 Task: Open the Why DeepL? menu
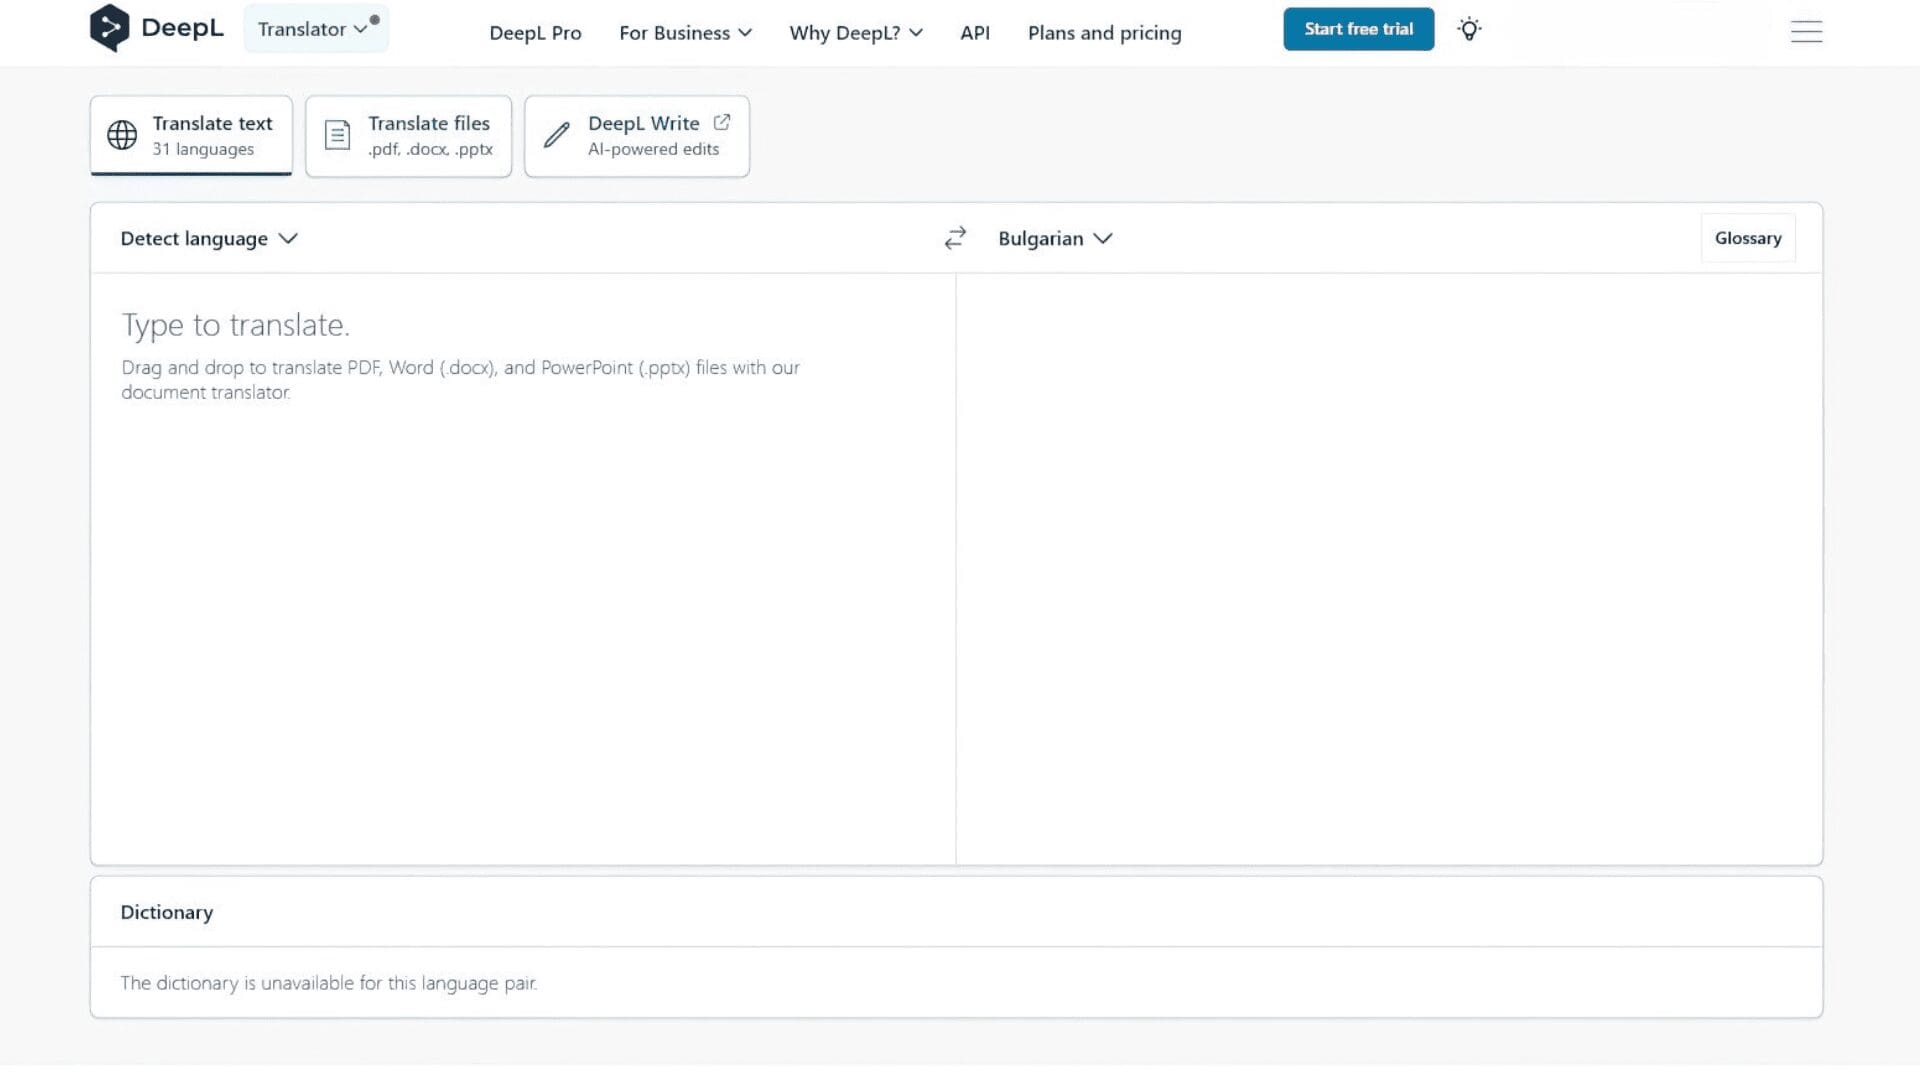click(855, 33)
